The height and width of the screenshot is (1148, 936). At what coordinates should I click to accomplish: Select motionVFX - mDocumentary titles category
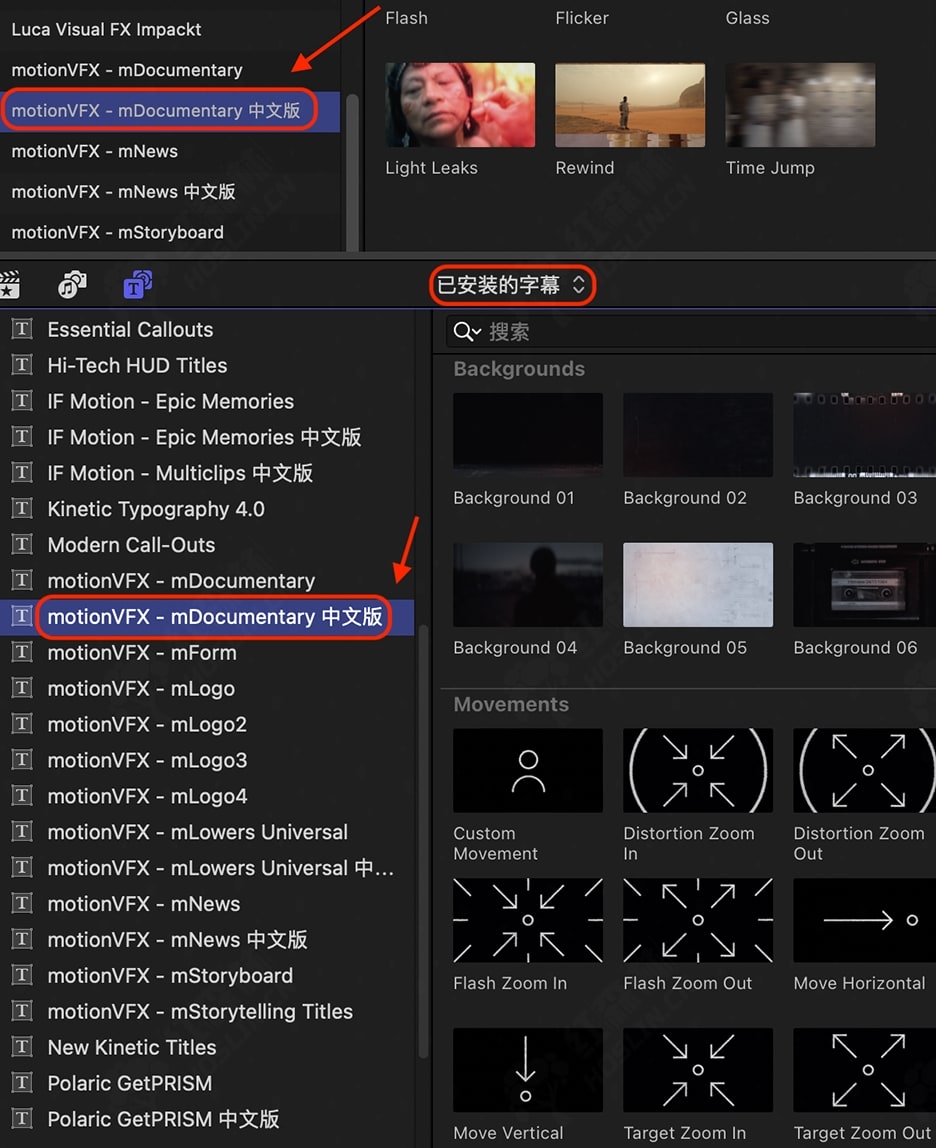[x=181, y=581]
